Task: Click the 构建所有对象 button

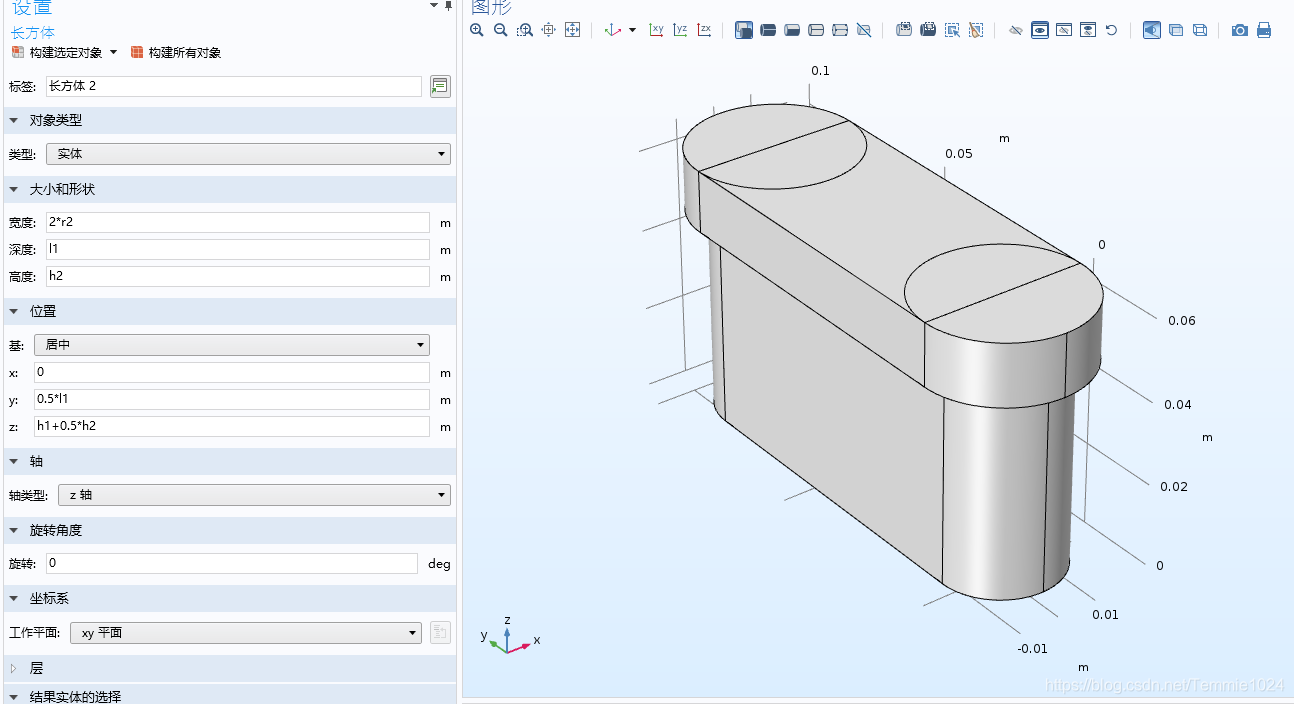Action: point(176,52)
